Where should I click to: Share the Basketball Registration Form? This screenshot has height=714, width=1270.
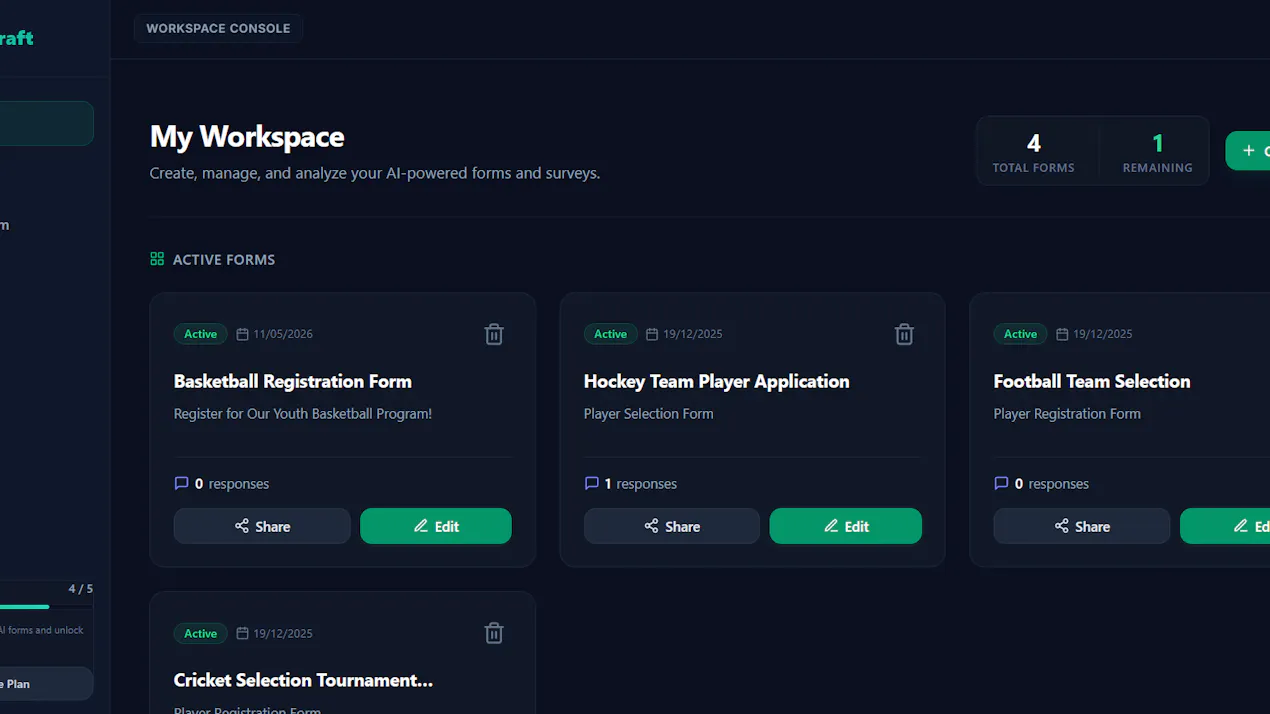click(262, 526)
